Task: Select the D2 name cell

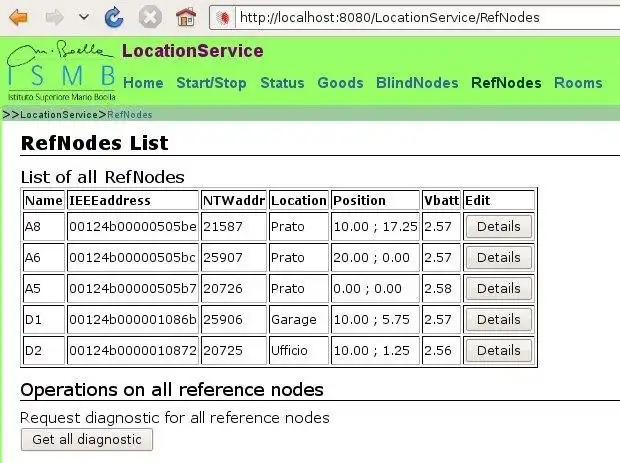Action: click(43, 350)
